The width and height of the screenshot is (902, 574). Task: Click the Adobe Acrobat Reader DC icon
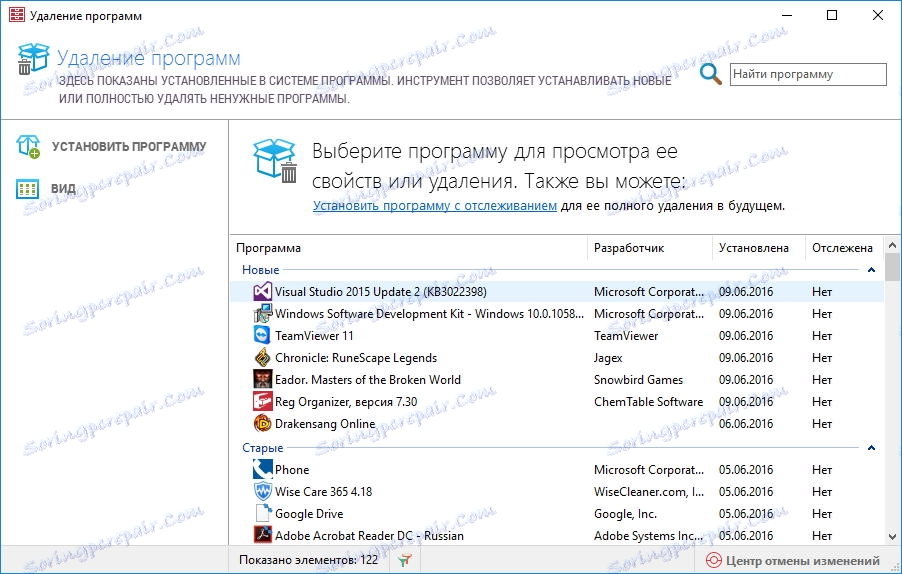point(262,535)
